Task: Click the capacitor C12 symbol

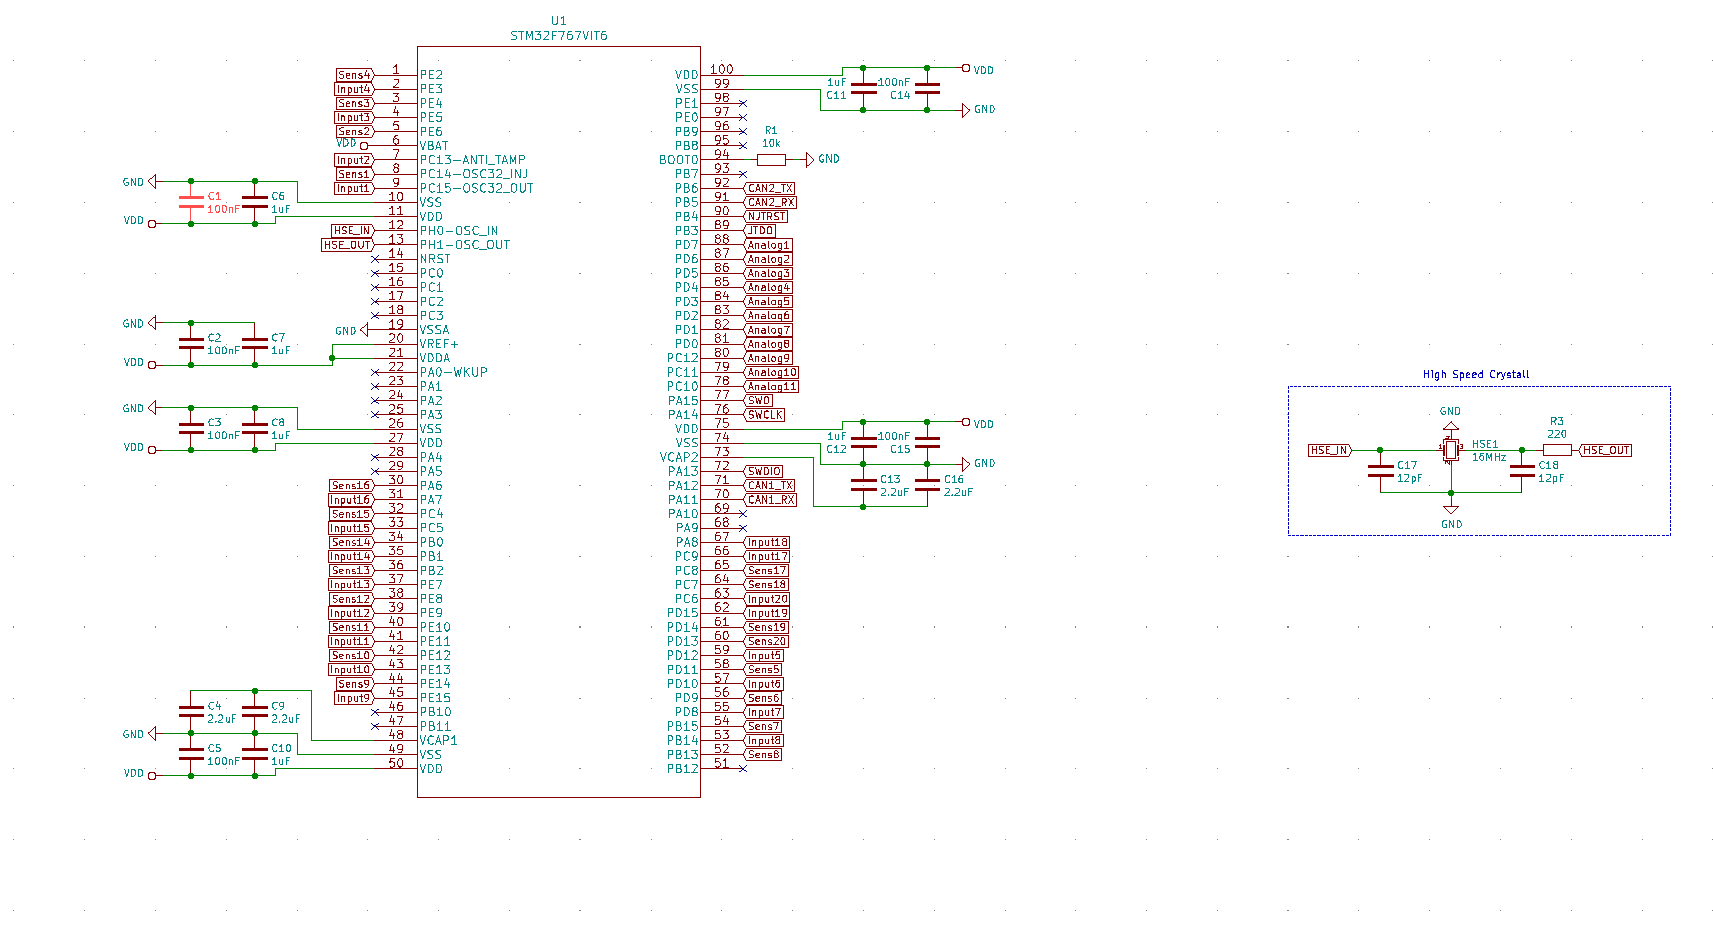Action: pos(863,443)
